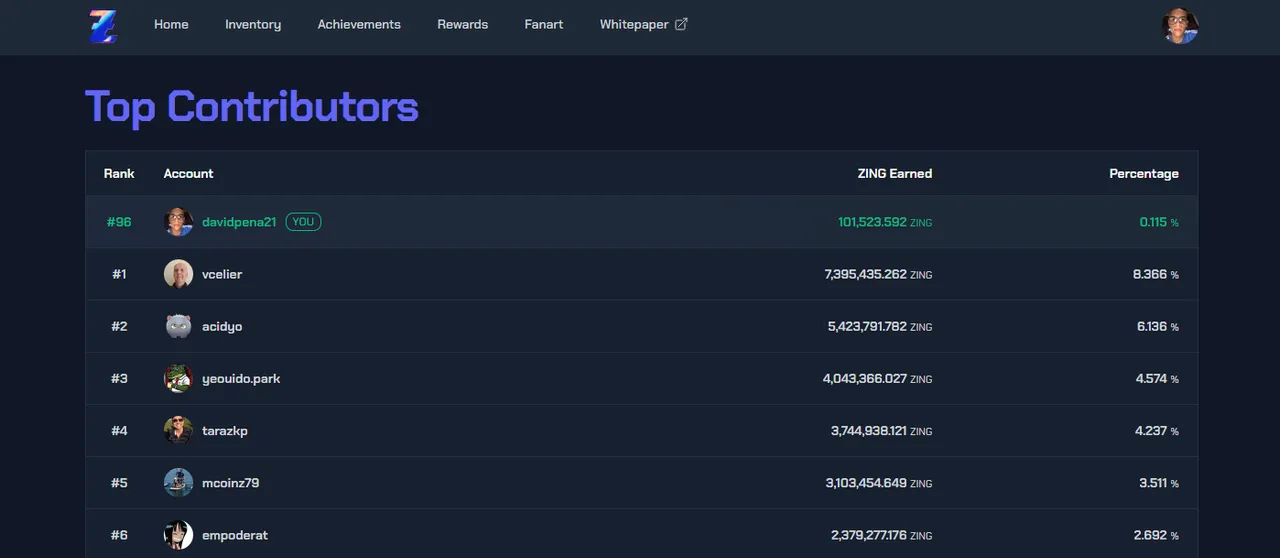Click acidyo's cat avatar
Viewport: 1280px width, 558px height.
click(x=178, y=326)
